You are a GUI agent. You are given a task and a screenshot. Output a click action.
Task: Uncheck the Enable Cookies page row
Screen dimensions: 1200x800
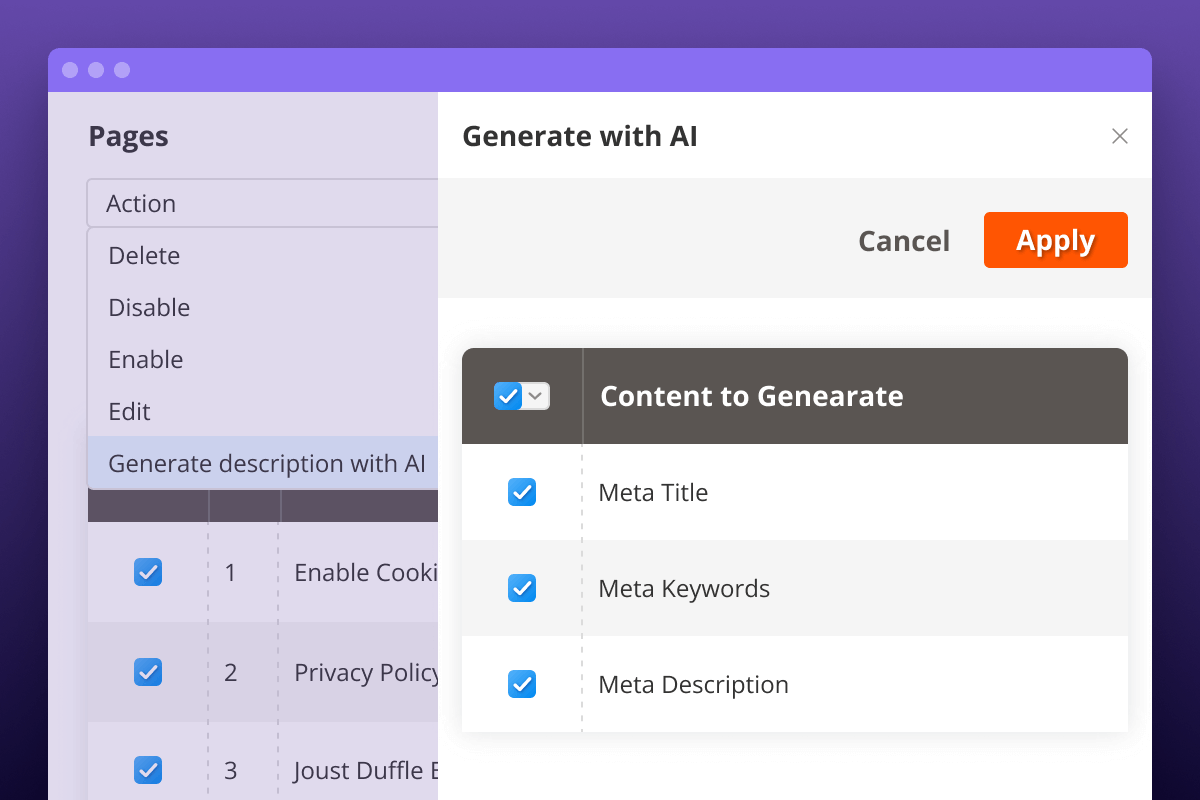(x=147, y=572)
